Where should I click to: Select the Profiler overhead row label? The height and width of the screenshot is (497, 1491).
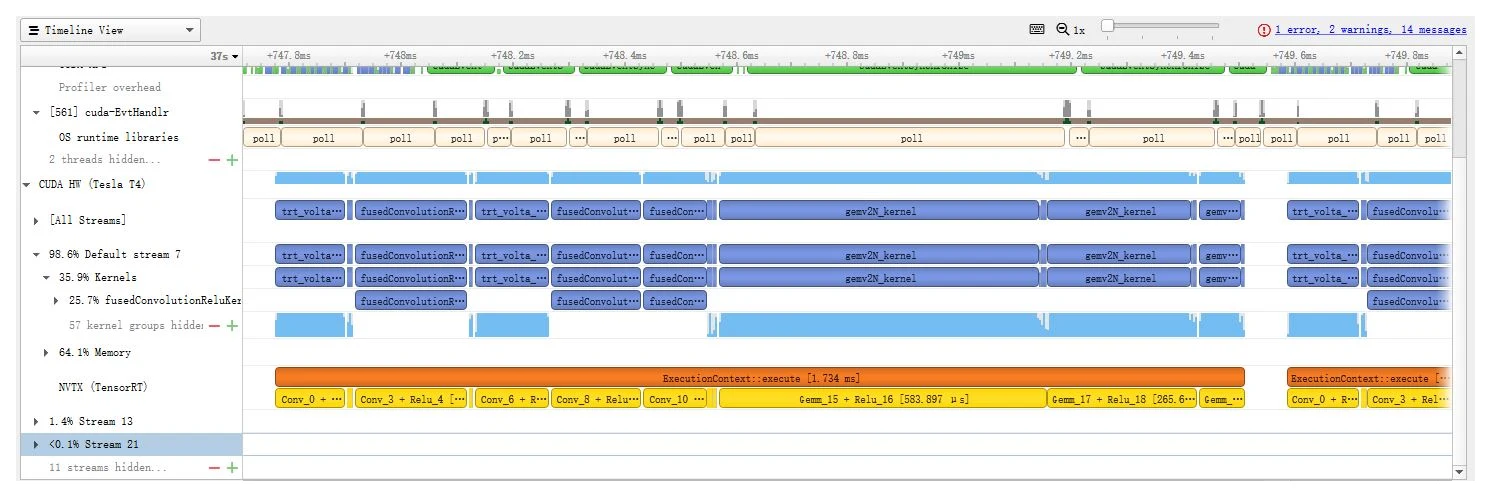[109, 88]
